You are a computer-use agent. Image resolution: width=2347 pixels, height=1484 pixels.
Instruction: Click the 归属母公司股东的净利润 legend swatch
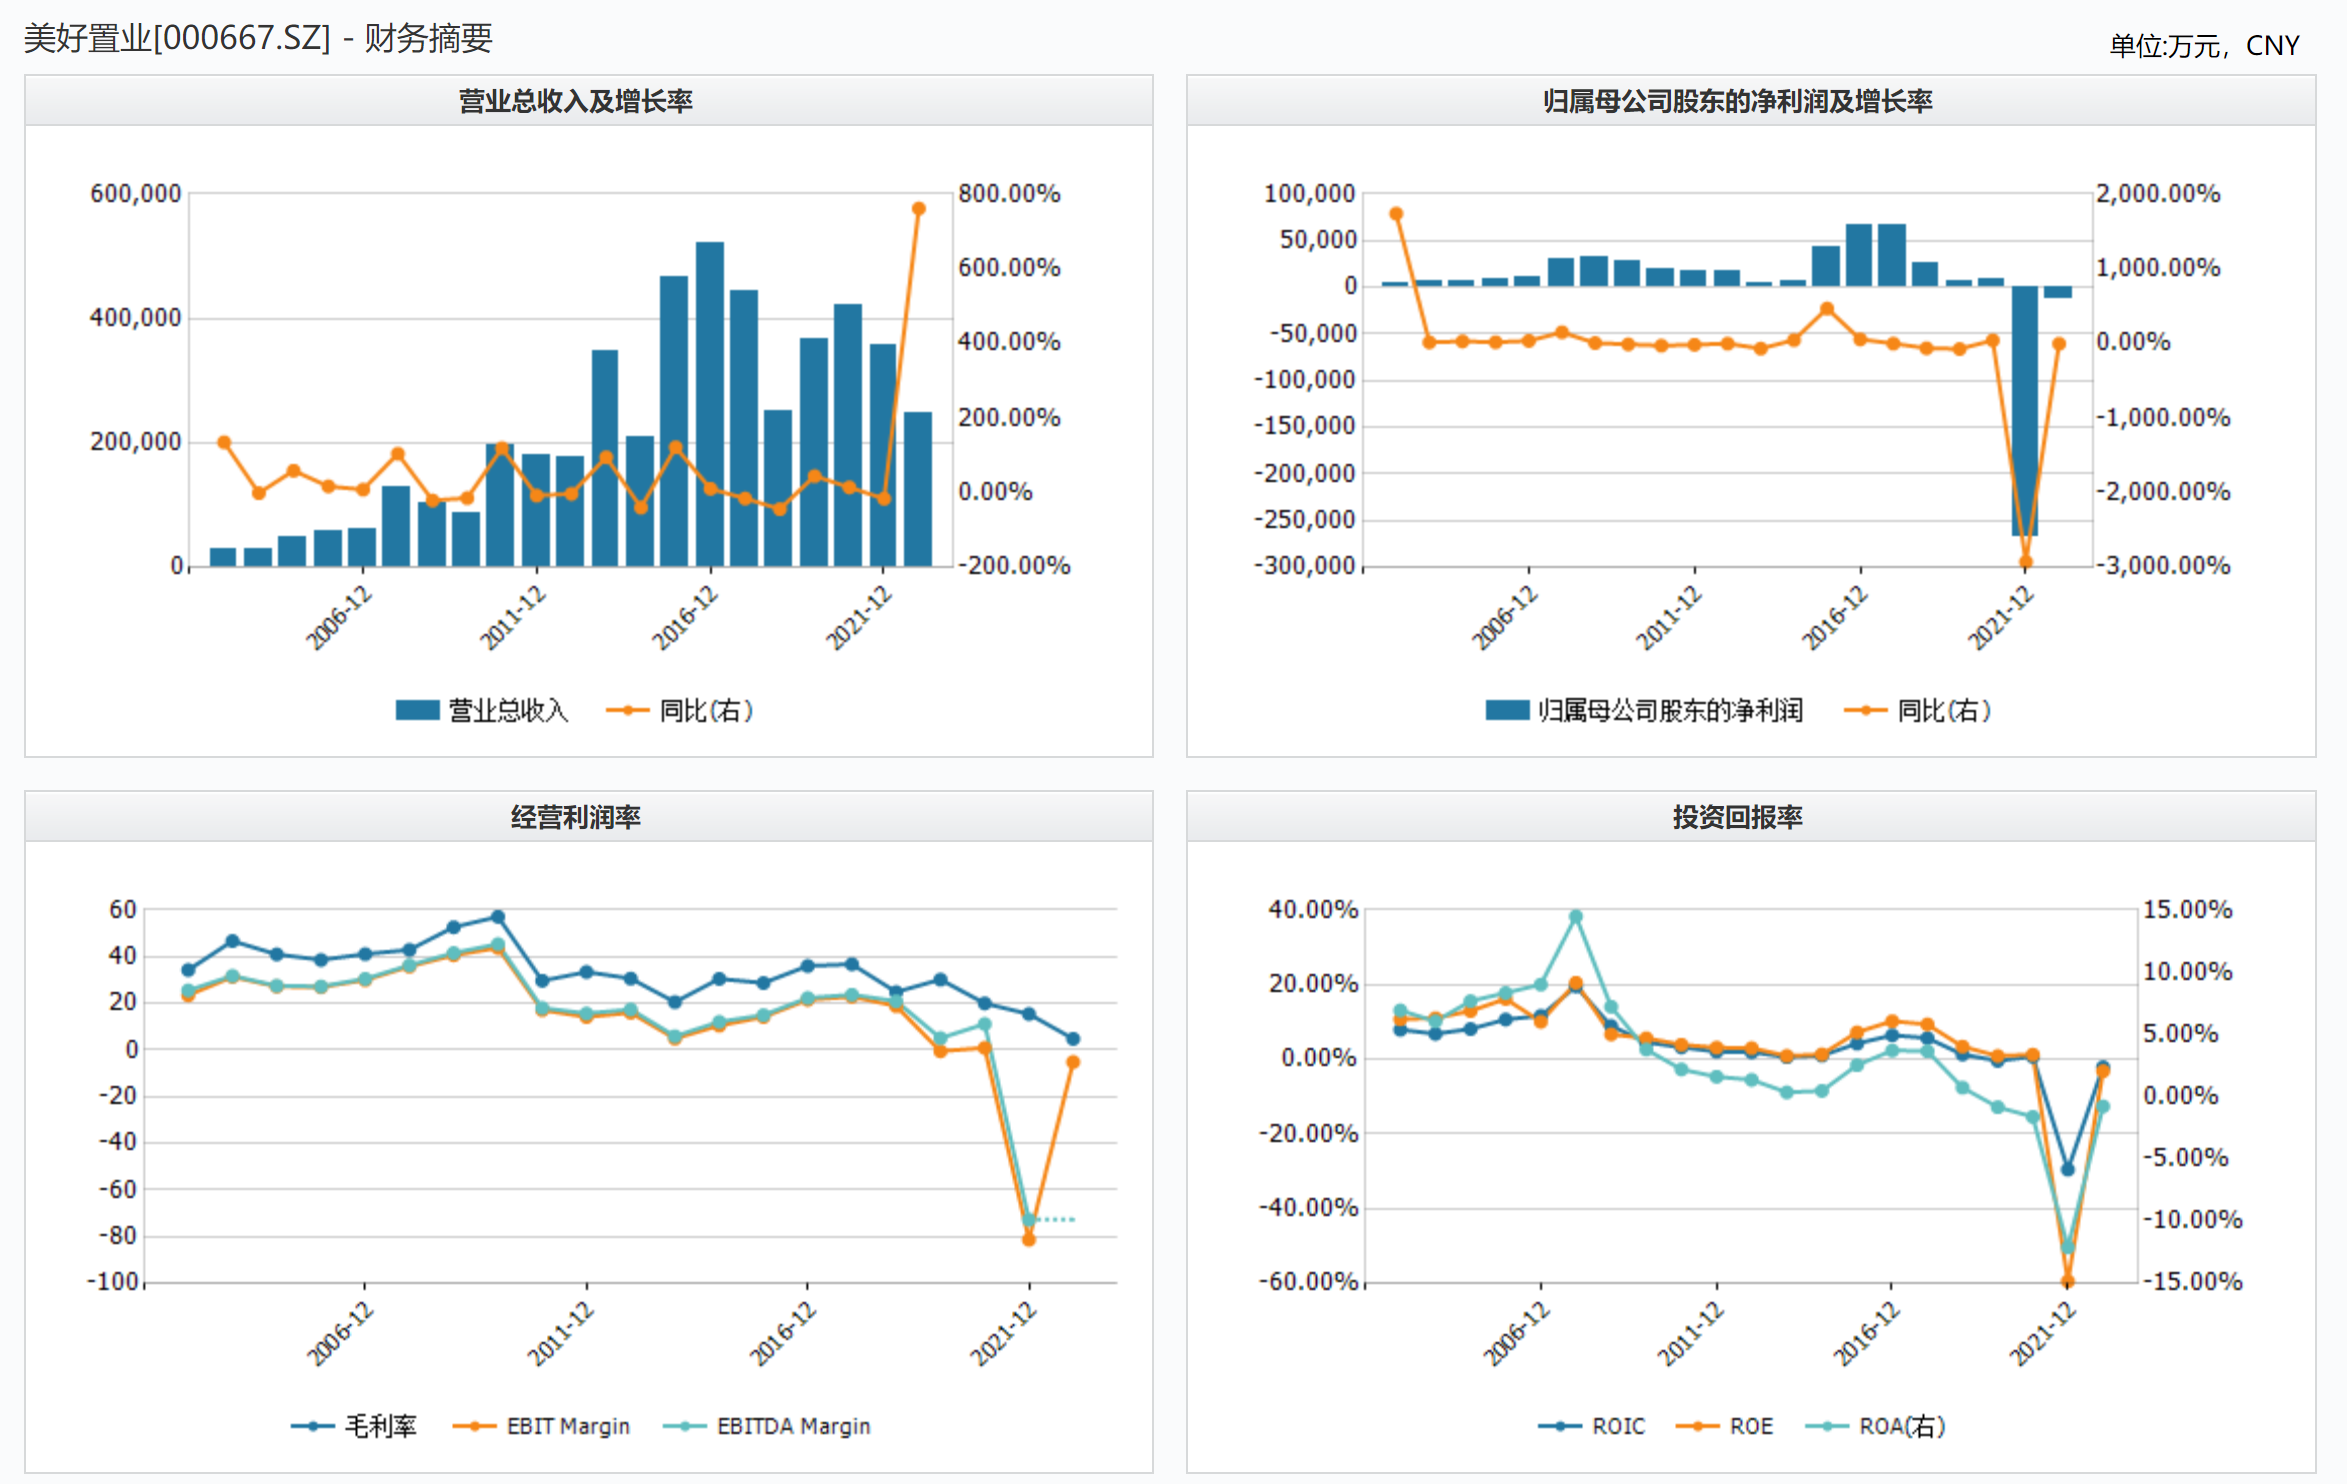click(x=1506, y=710)
